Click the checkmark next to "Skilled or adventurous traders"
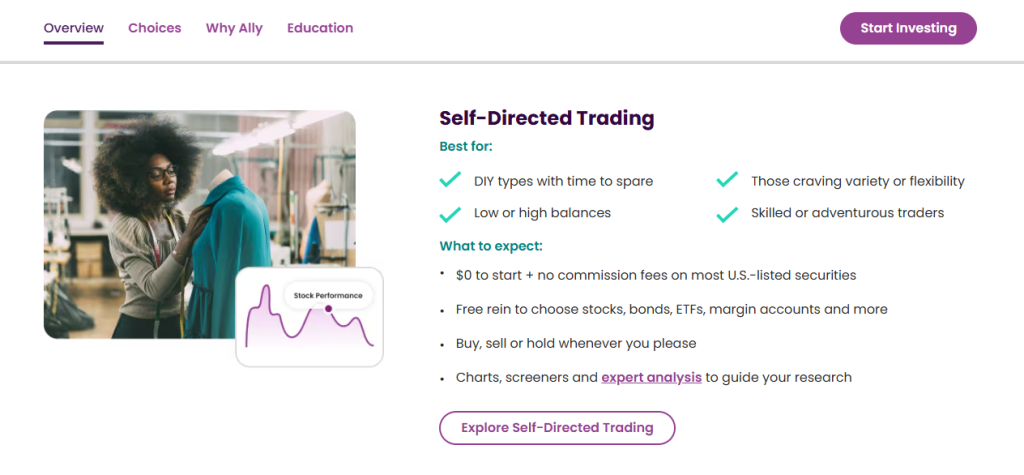 [727, 213]
